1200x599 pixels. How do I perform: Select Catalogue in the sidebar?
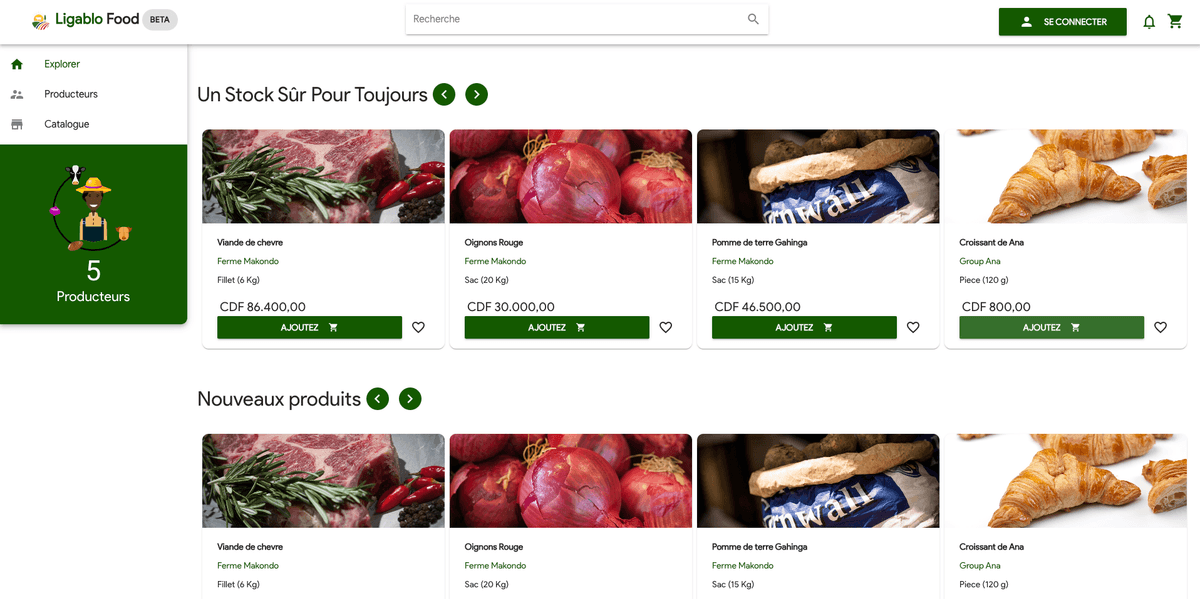(66, 124)
